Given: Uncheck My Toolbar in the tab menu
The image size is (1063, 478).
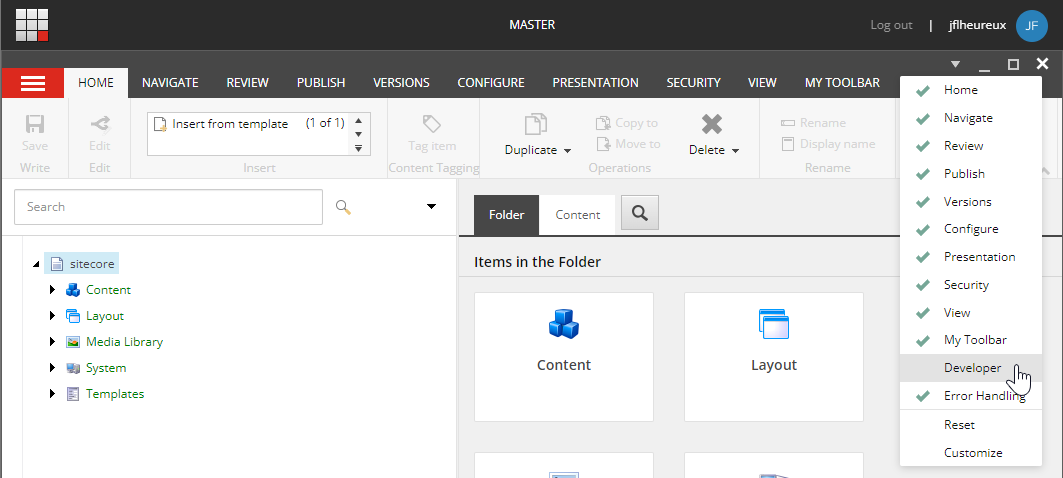Looking at the screenshot, I should pyautogui.click(x=971, y=340).
